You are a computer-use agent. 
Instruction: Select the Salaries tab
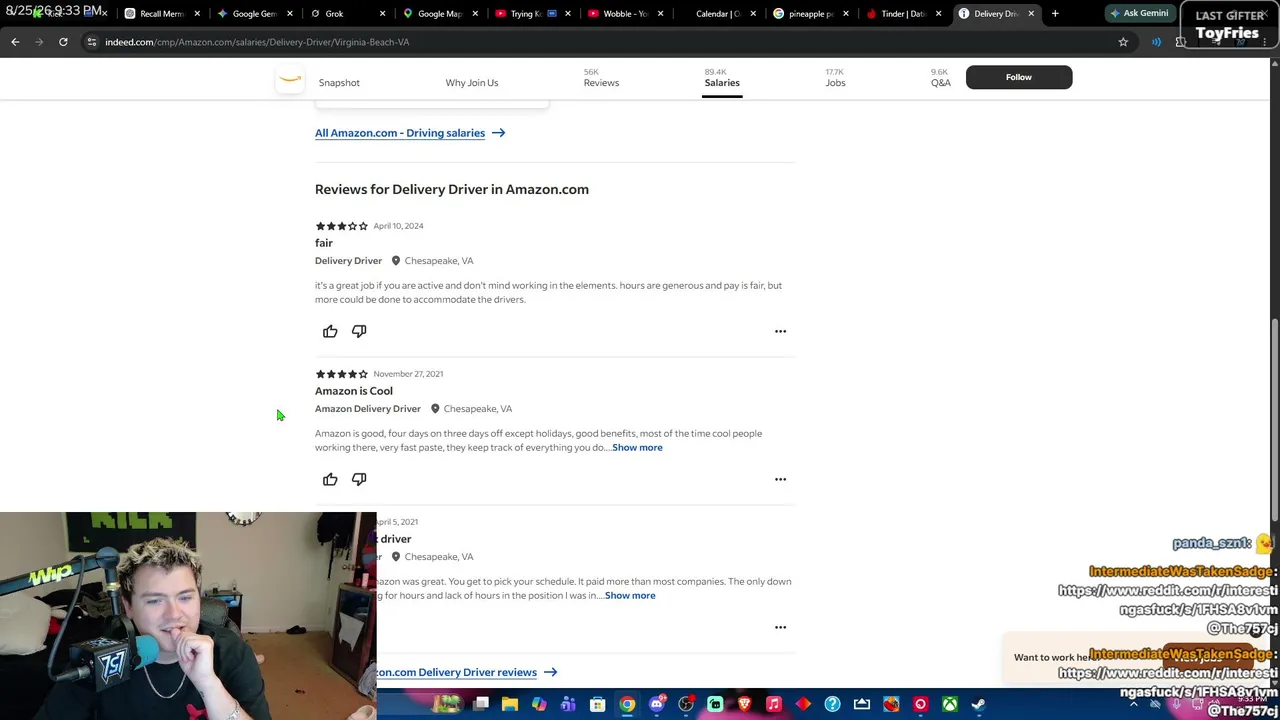[722, 78]
